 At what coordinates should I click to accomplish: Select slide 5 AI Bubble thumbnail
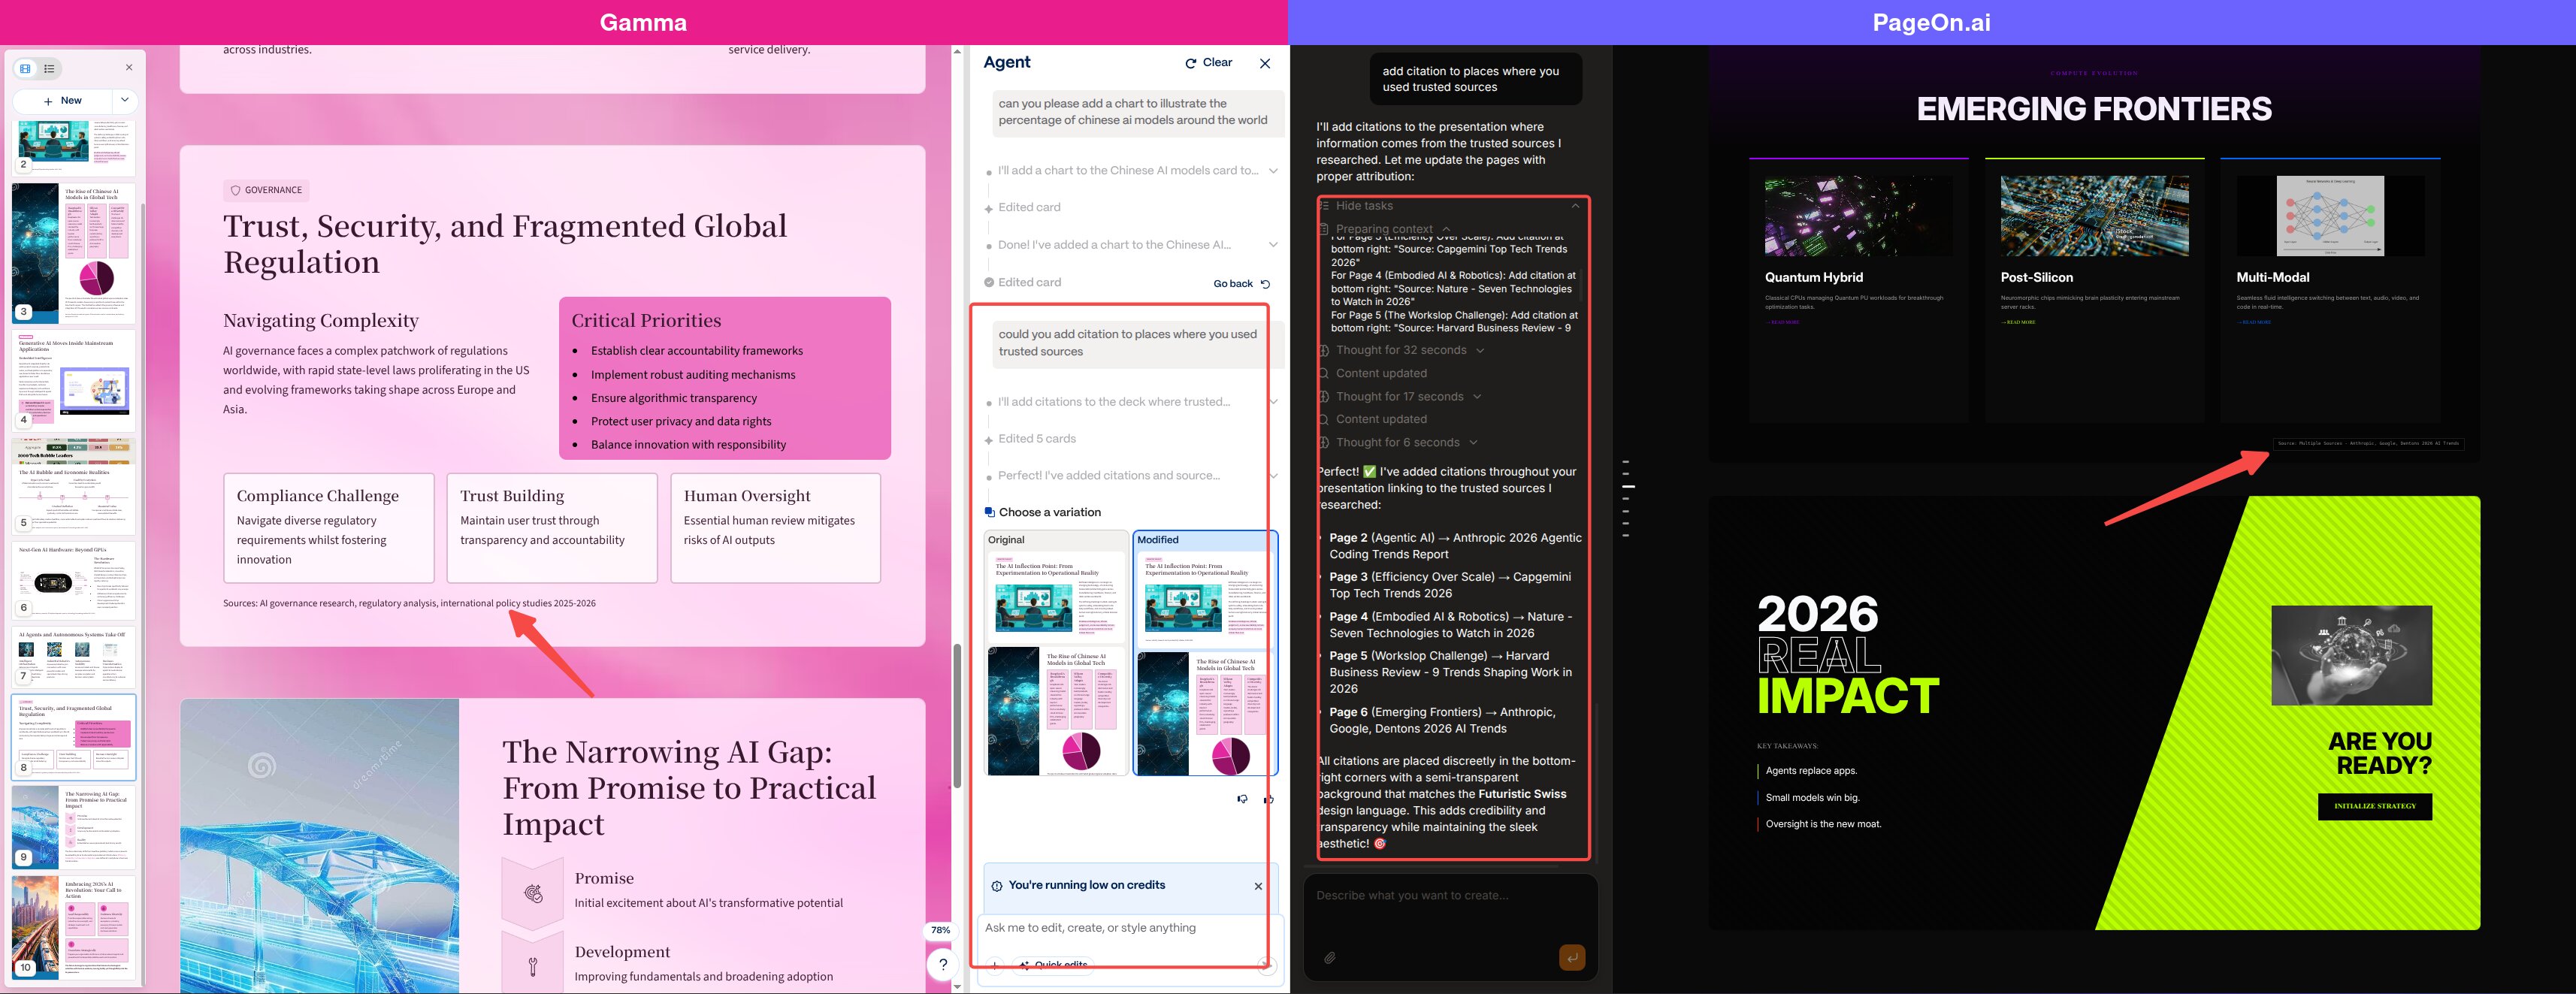click(74, 486)
